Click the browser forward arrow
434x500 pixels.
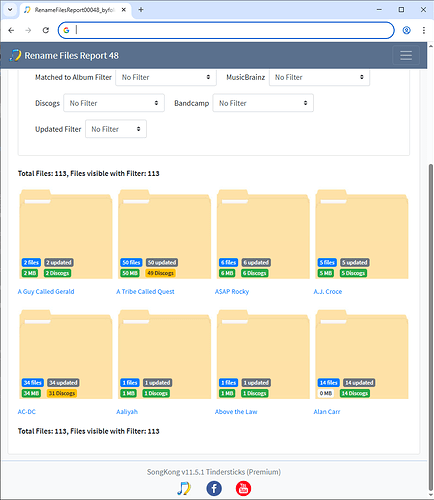(x=28, y=30)
